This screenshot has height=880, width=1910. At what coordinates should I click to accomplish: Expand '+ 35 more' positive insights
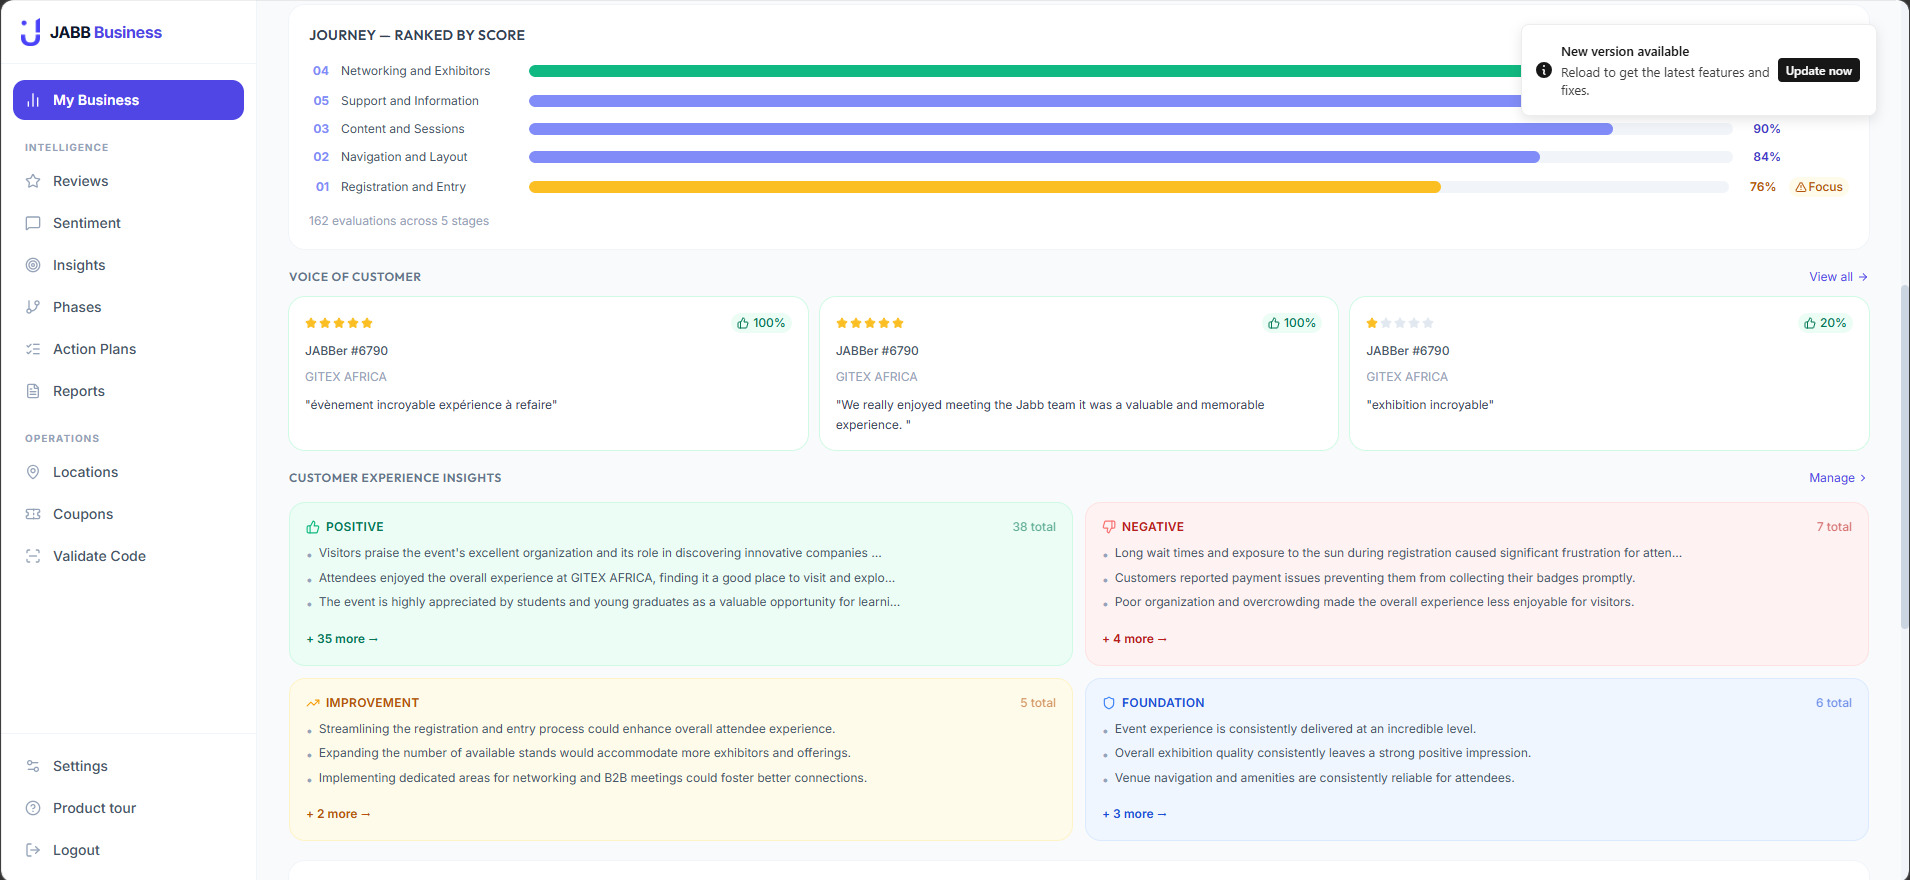(342, 639)
